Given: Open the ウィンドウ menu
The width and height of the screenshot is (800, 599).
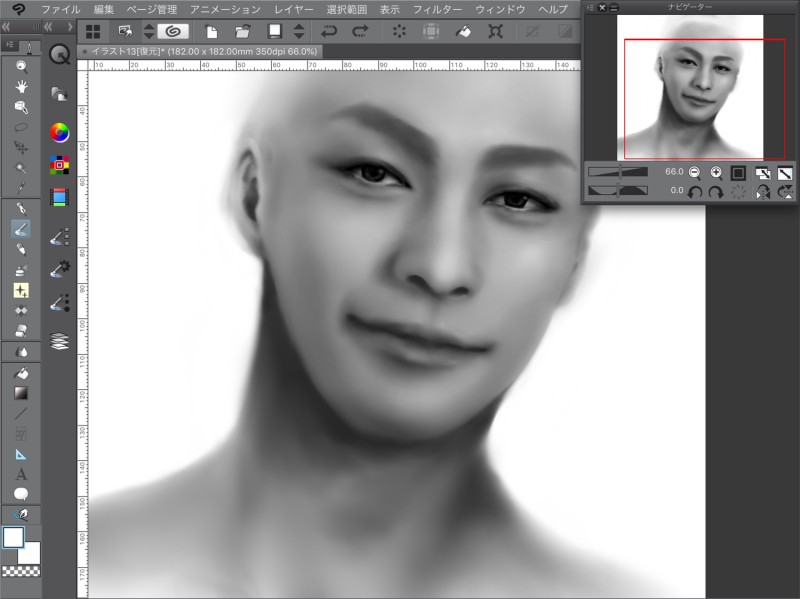Looking at the screenshot, I should [500, 9].
